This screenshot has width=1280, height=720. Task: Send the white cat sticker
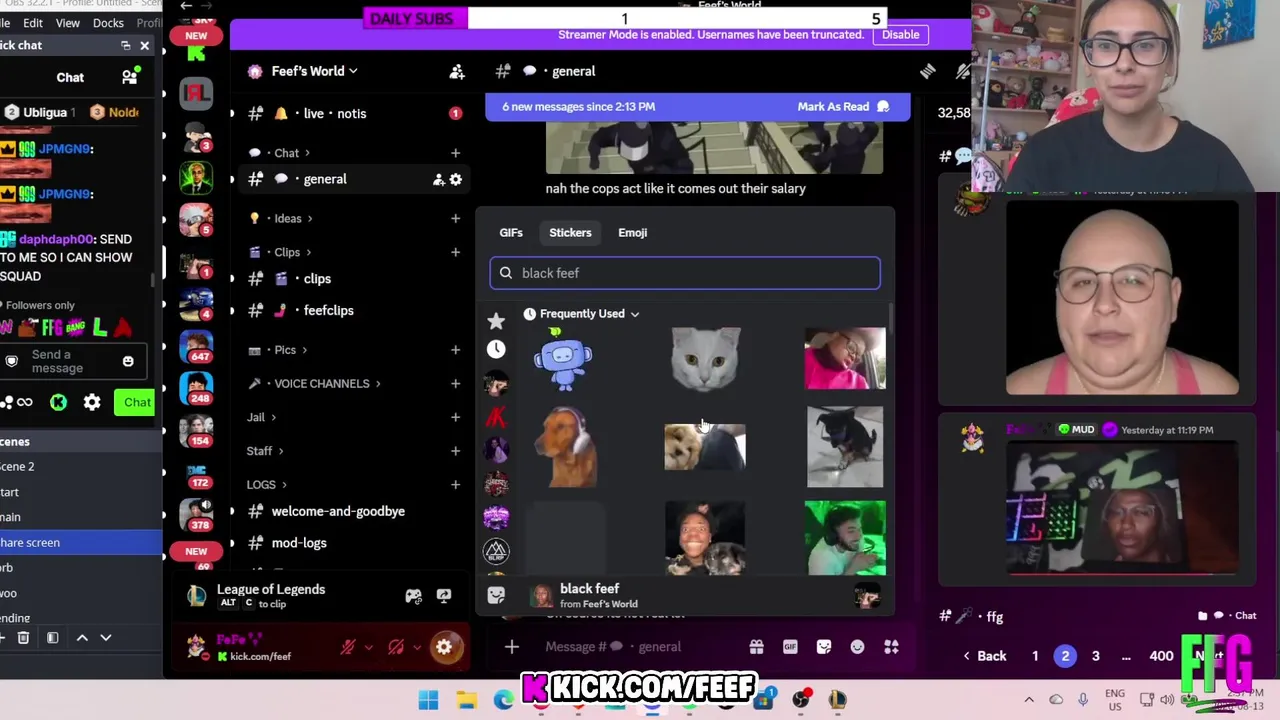click(705, 358)
